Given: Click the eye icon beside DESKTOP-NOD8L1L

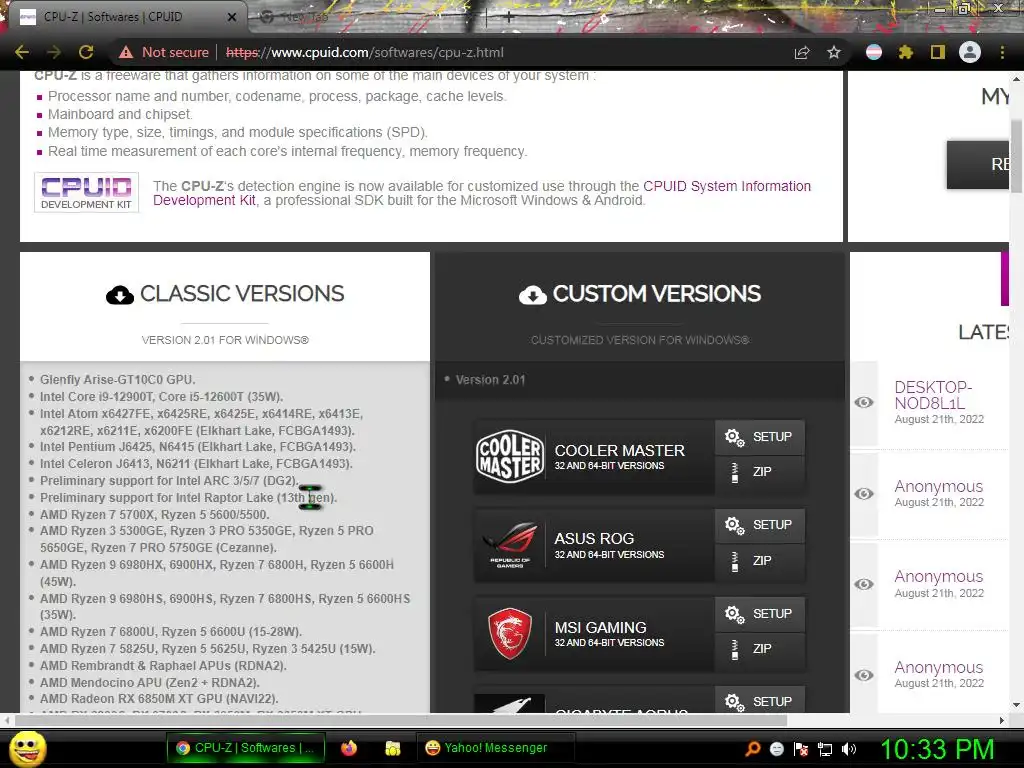Looking at the screenshot, I should coord(864,402).
